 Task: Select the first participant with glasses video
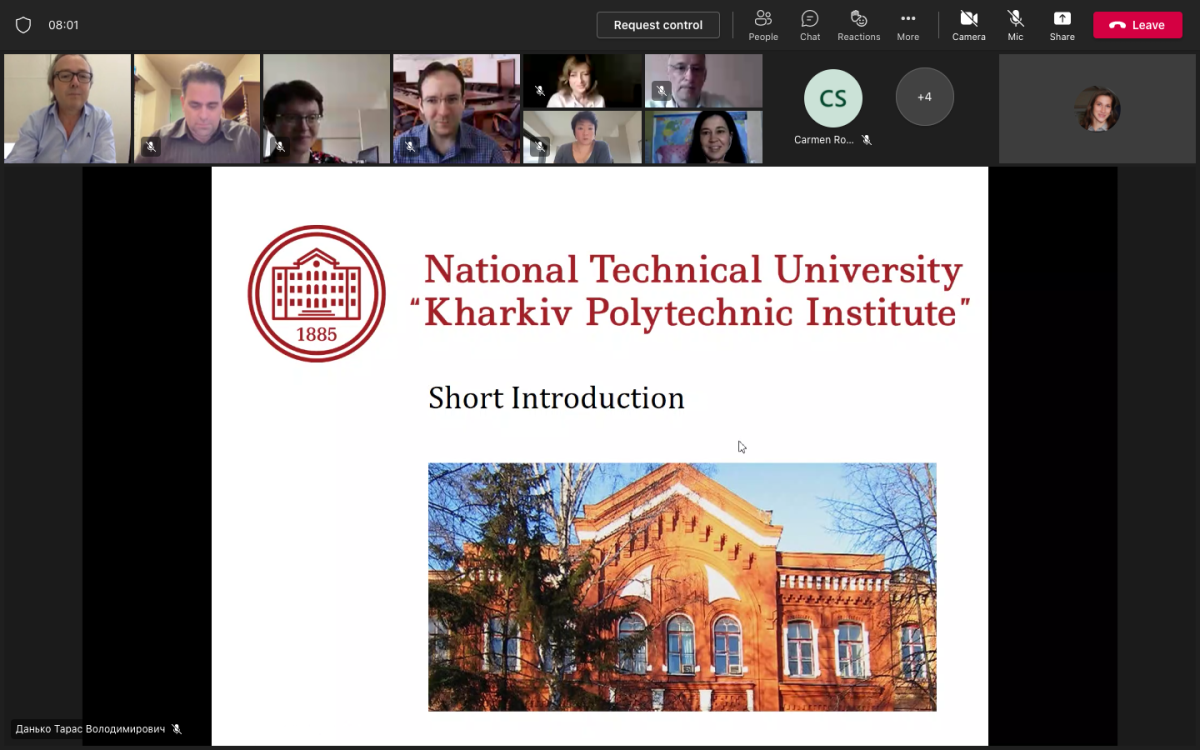pyautogui.click(x=67, y=108)
